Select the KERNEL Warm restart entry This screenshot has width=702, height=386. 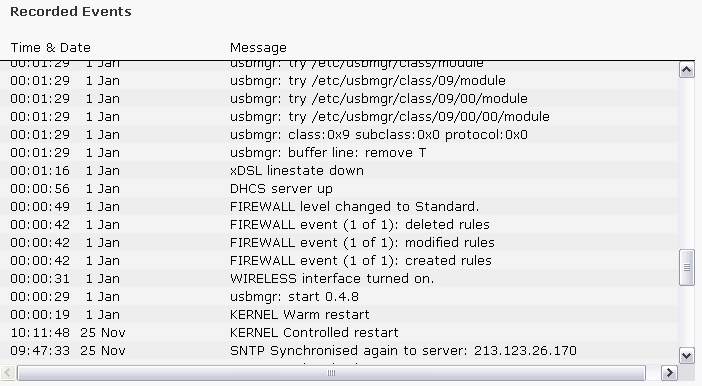(x=339, y=314)
